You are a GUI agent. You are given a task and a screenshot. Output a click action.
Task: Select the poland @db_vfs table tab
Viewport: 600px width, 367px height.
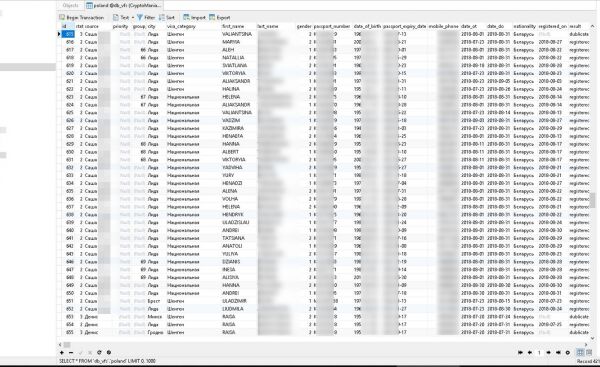(x=124, y=5)
